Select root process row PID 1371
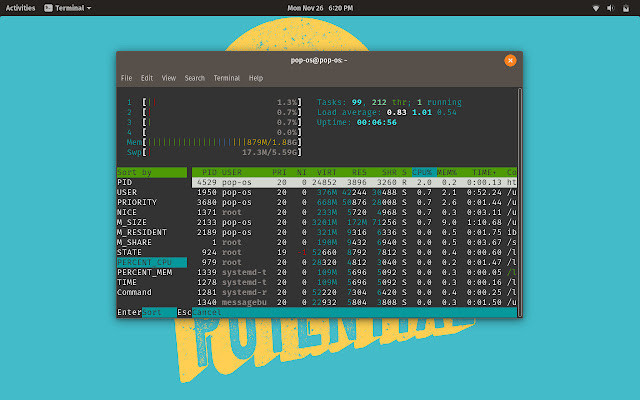The image size is (640, 400). pos(354,212)
